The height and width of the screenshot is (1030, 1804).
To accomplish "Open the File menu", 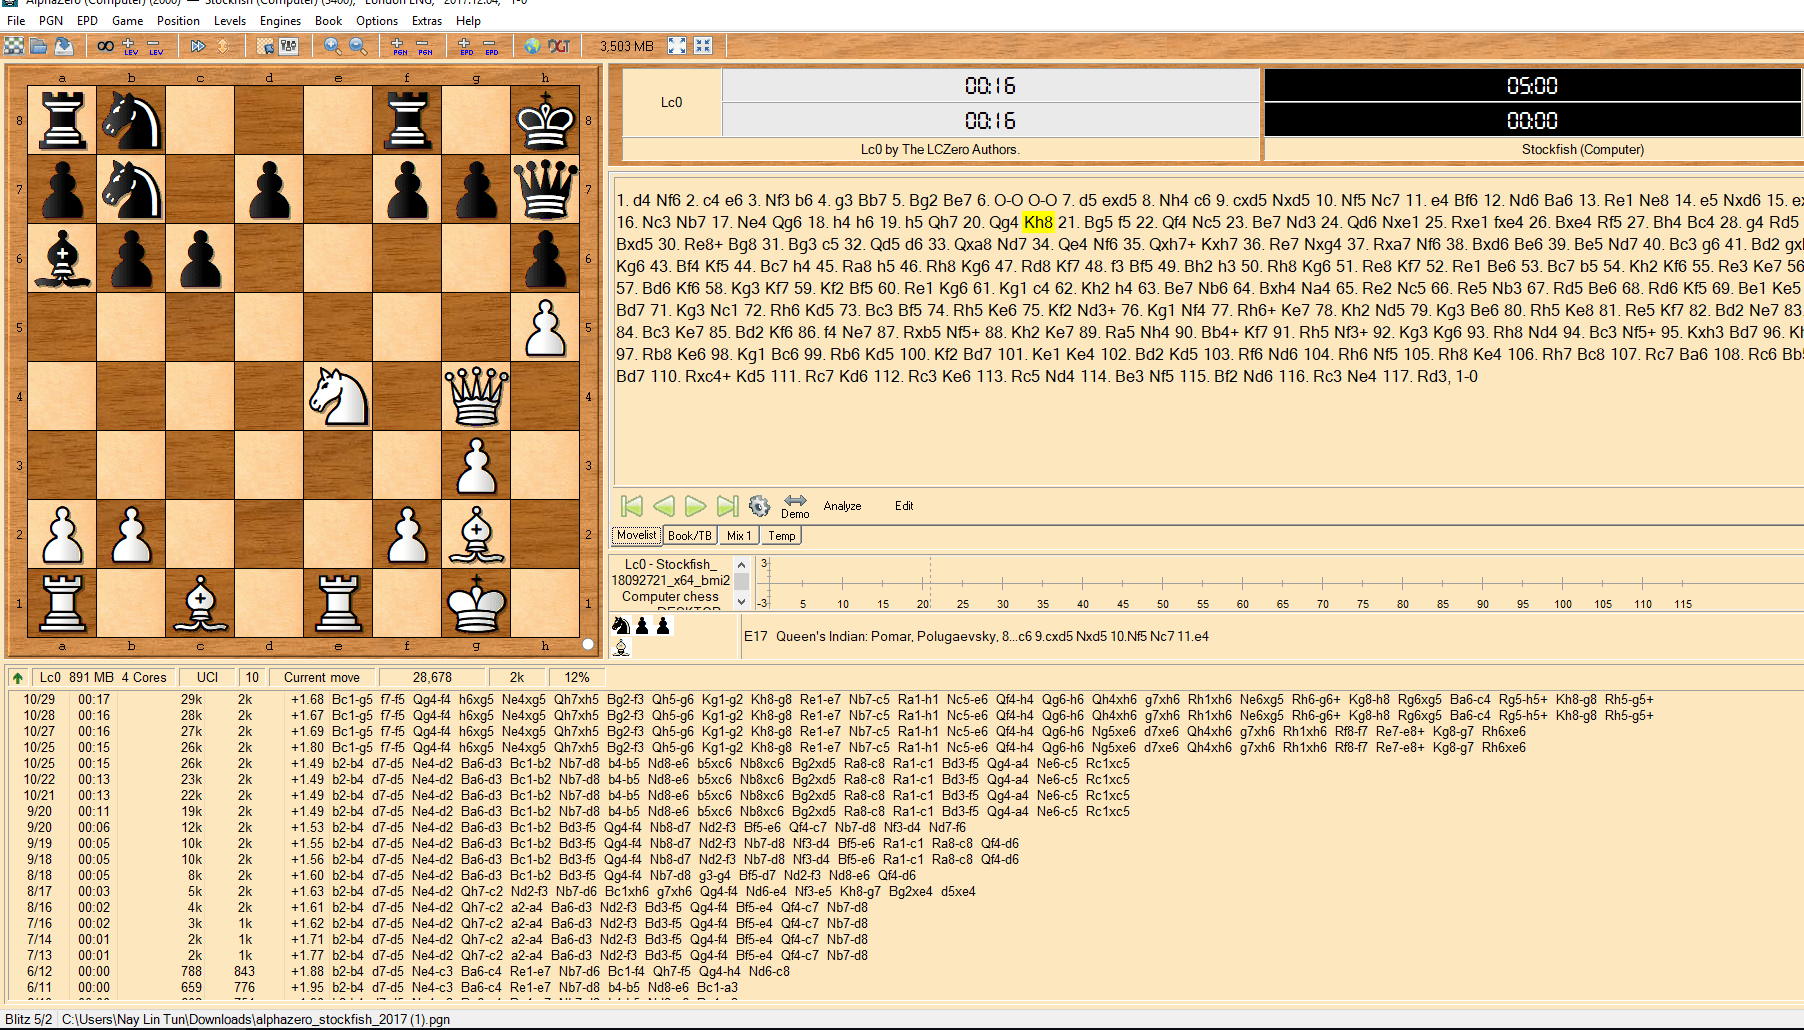I will tap(16, 20).
